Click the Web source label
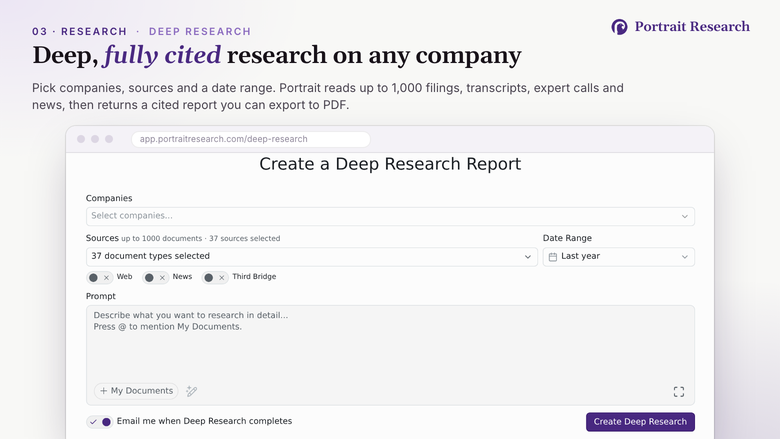The height and width of the screenshot is (439, 780). pyautogui.click(x=124, y=276)
